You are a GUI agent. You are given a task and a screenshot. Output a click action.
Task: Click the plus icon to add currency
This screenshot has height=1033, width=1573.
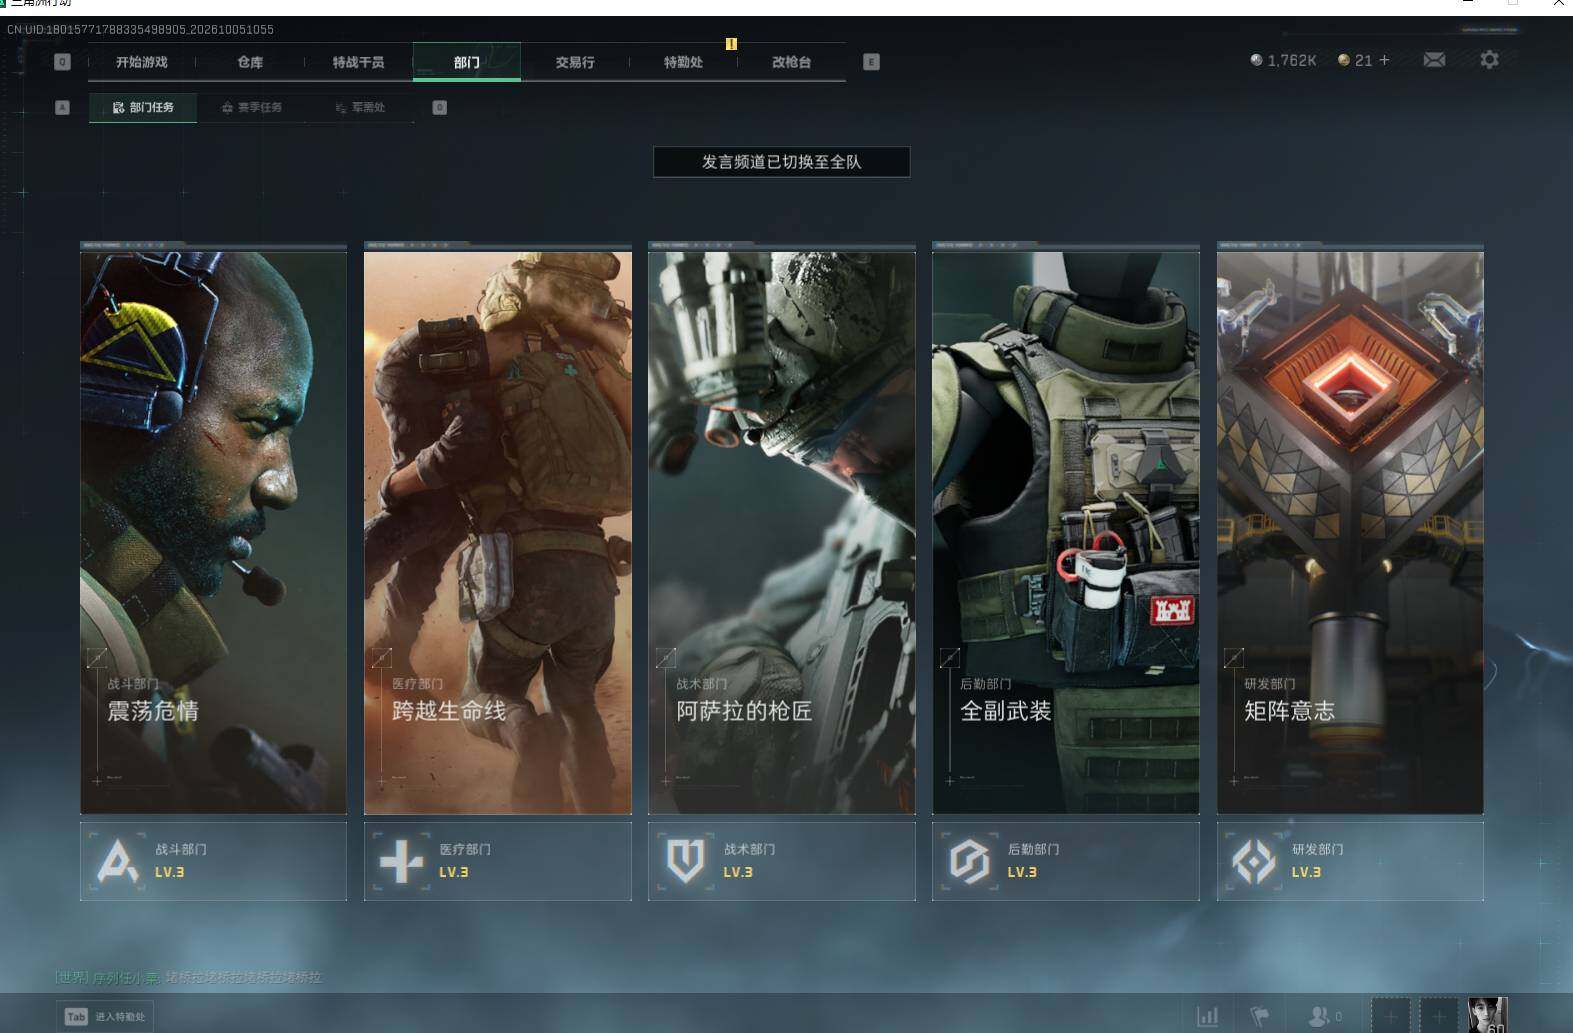[x=1384, y=60]
